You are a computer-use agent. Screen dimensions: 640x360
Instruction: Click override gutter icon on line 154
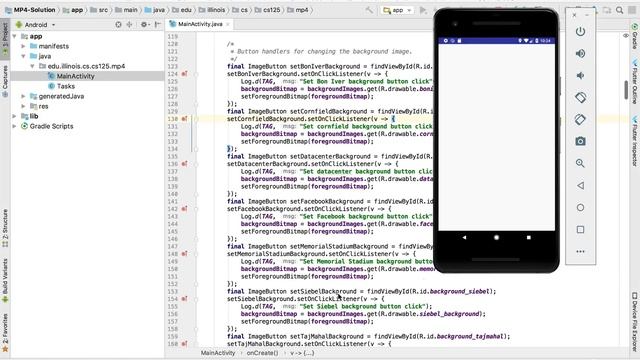point(184,299)
